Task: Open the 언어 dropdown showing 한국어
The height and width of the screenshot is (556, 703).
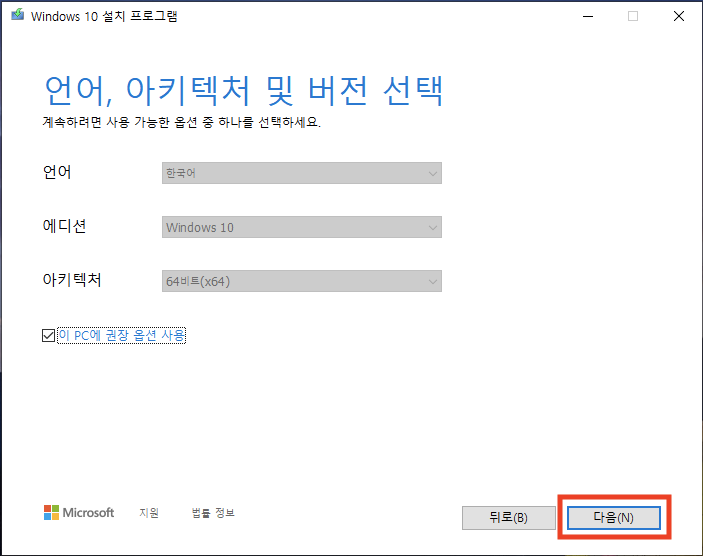Action: [x=302, y=173]
